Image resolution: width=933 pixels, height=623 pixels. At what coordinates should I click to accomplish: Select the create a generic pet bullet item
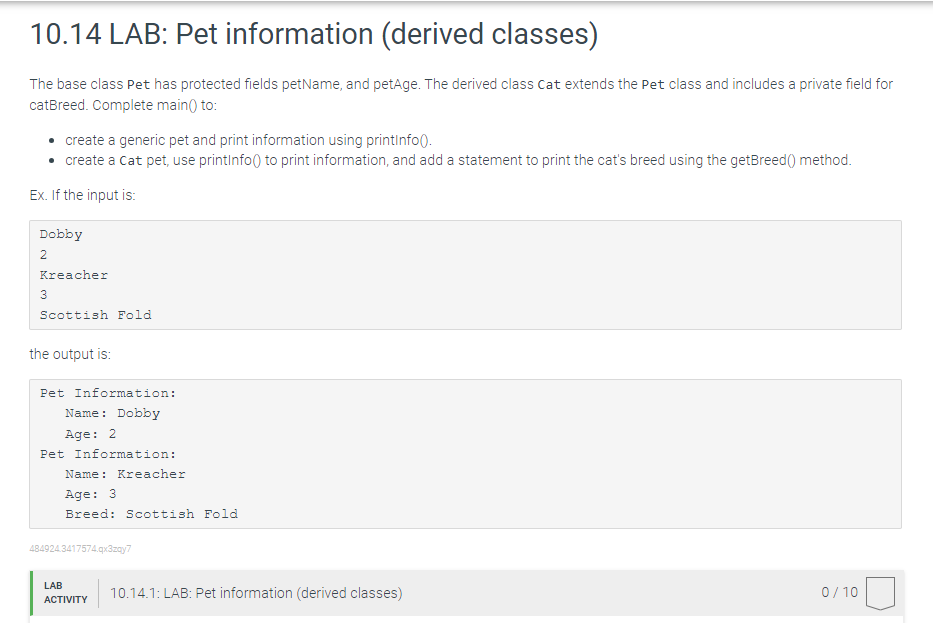click(x=247, y=139)
